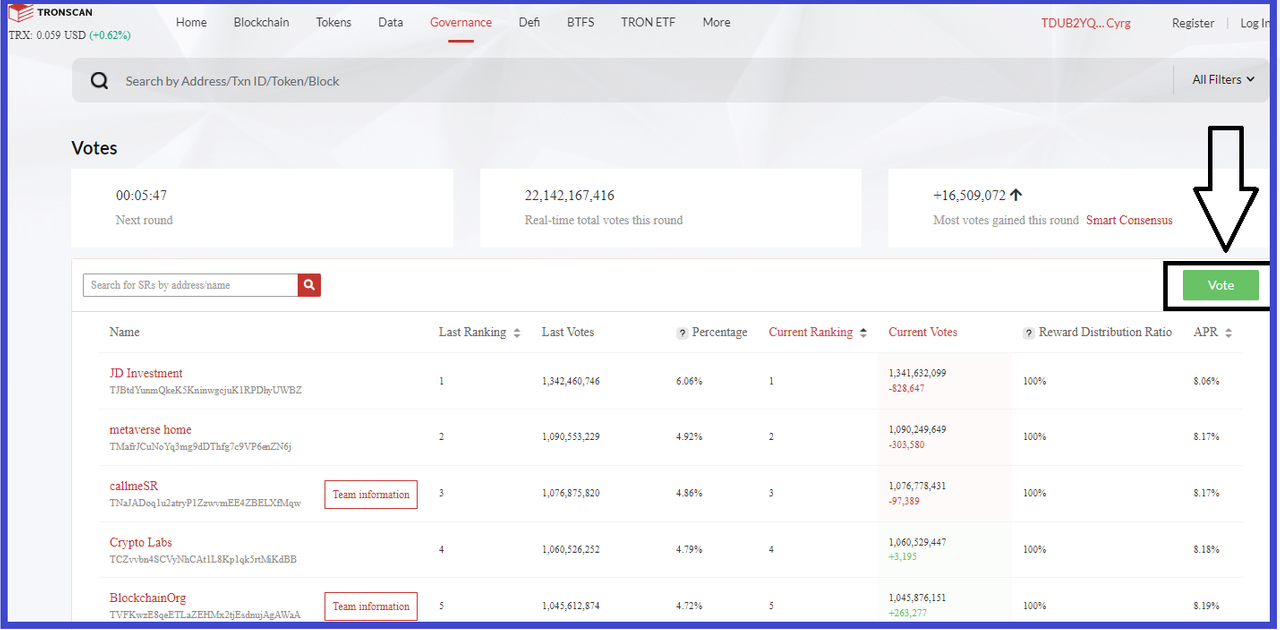Click the percentage value 4.92%
The width and height of the screenshot is (1280, 630).
(690, 437)
